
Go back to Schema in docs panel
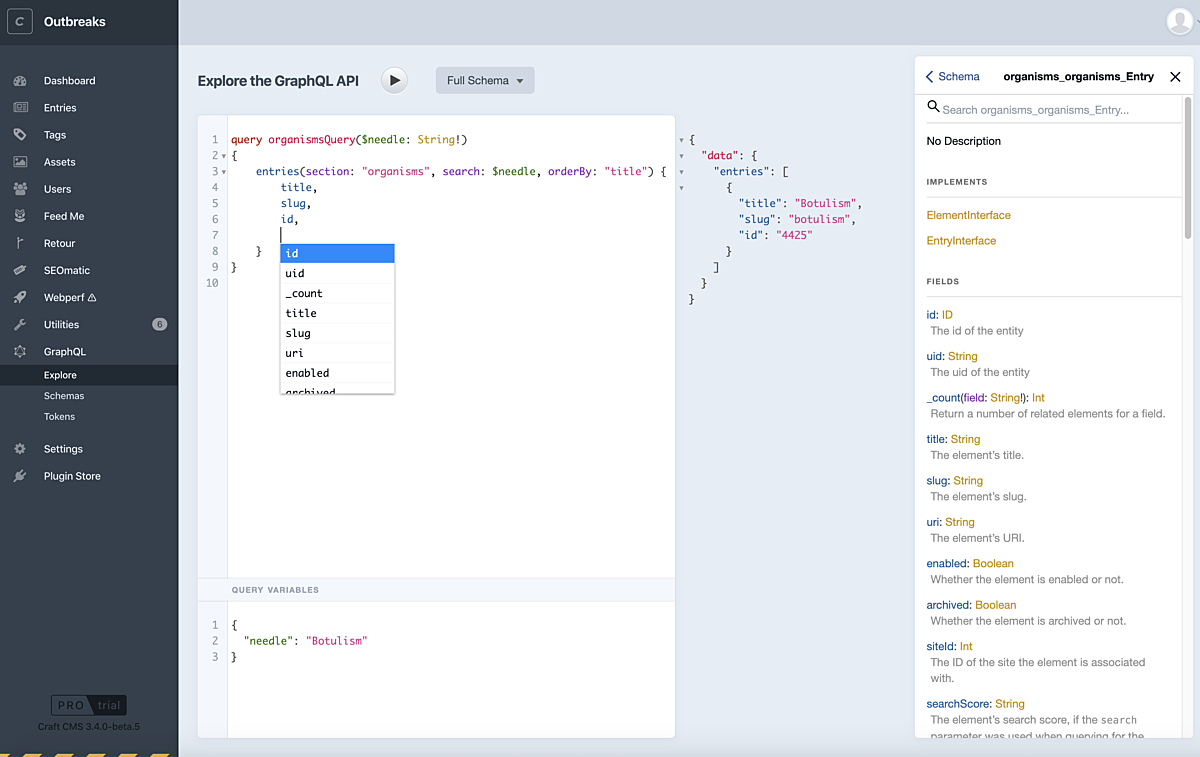pos(953,76)
